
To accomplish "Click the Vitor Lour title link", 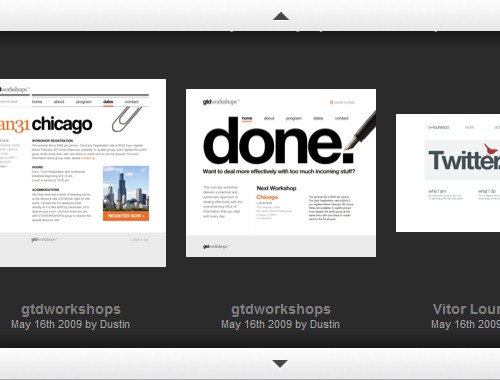I will (x=466, y=309).
